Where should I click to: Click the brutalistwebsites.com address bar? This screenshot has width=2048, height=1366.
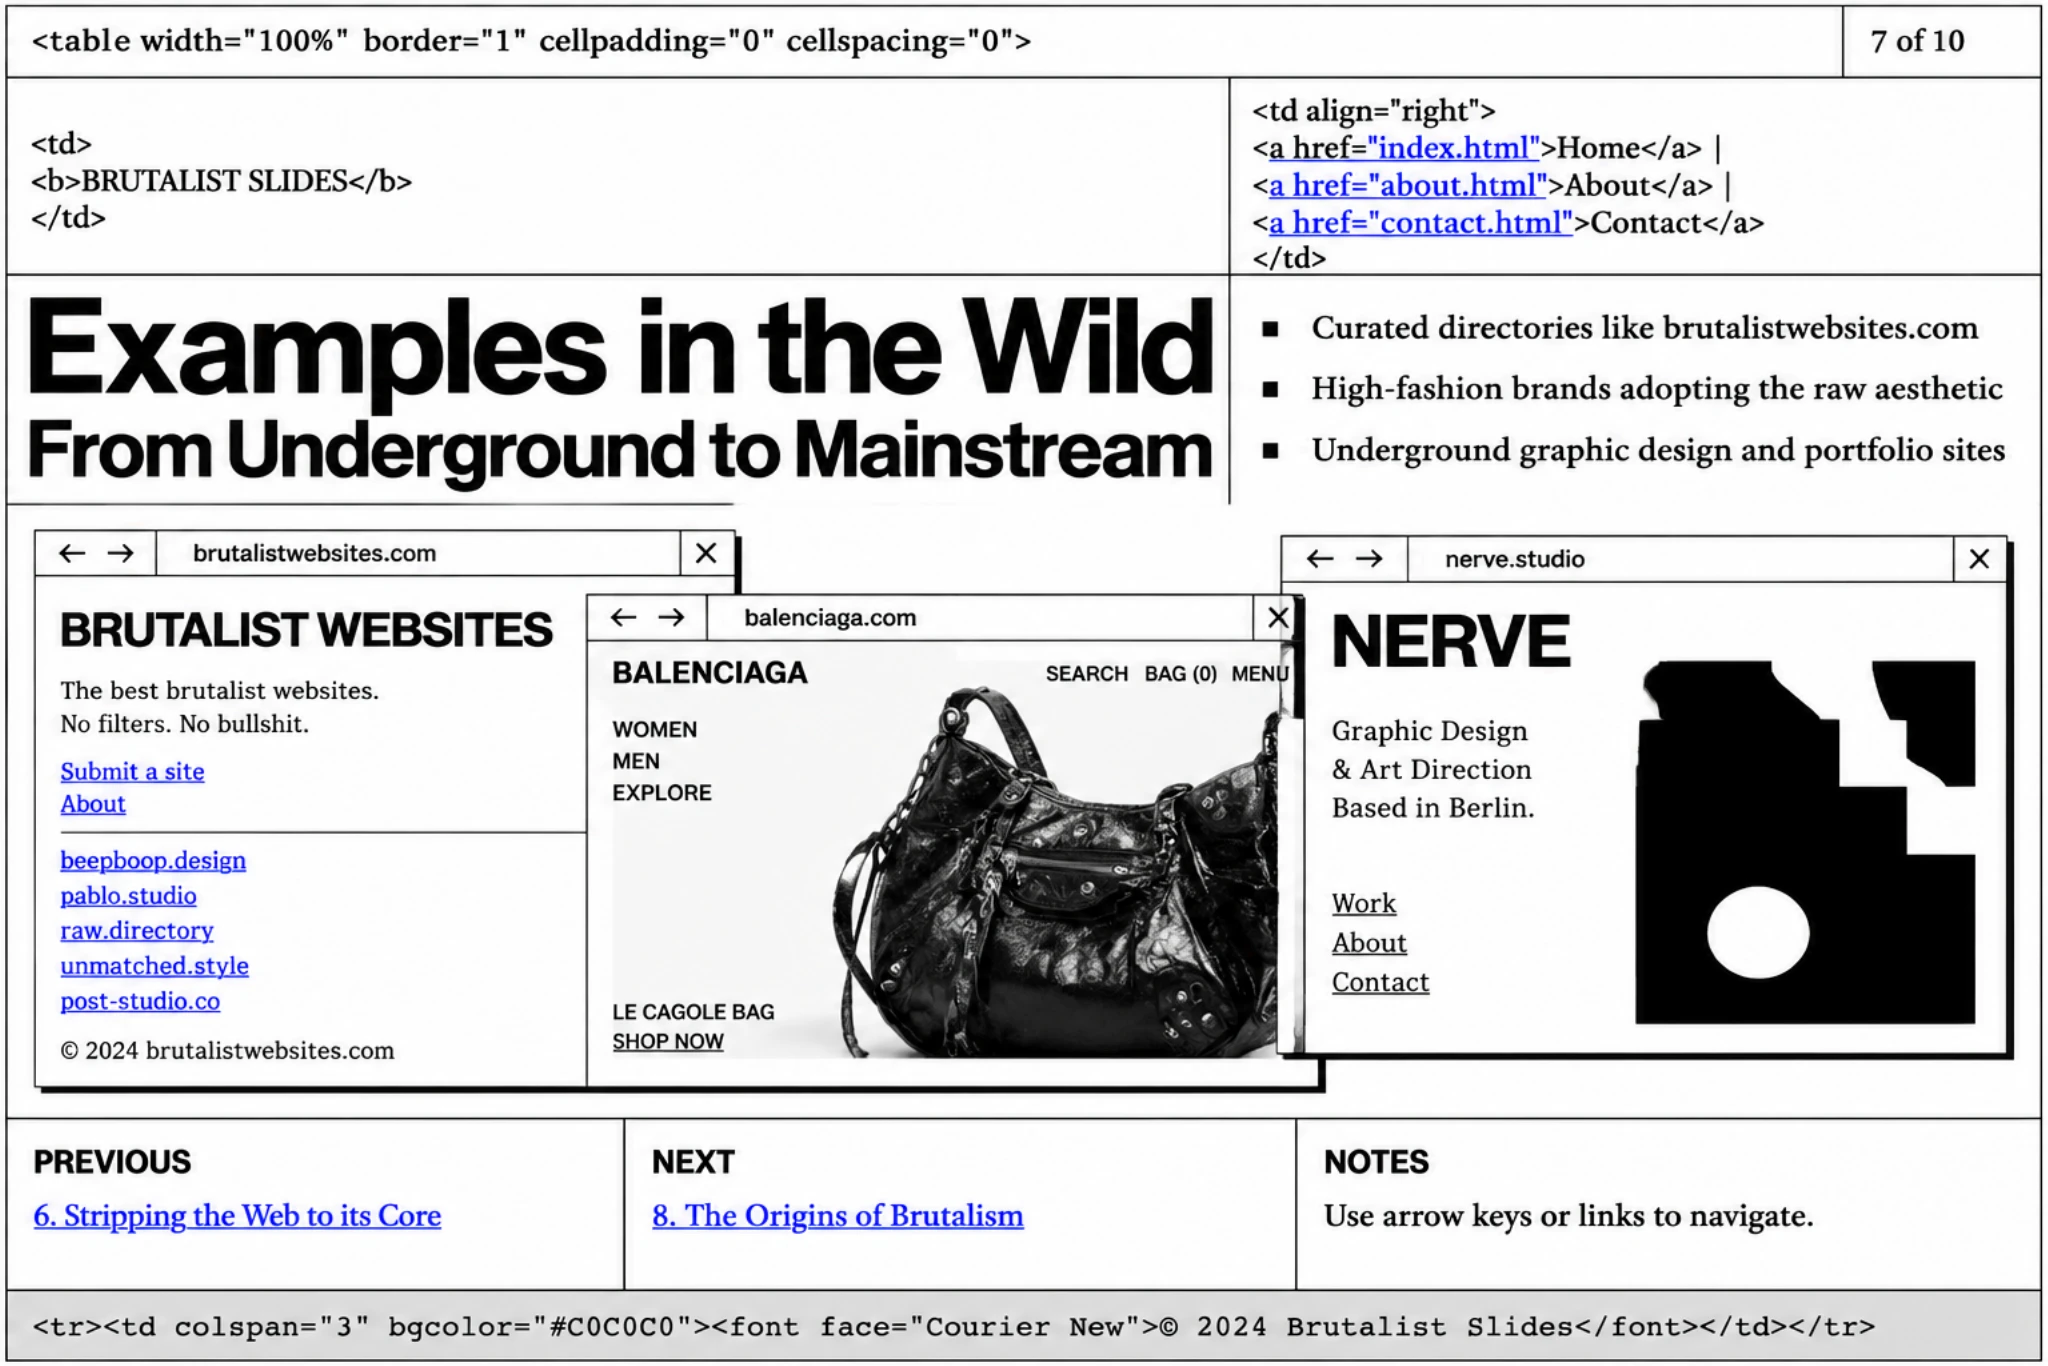coord(418,554)
